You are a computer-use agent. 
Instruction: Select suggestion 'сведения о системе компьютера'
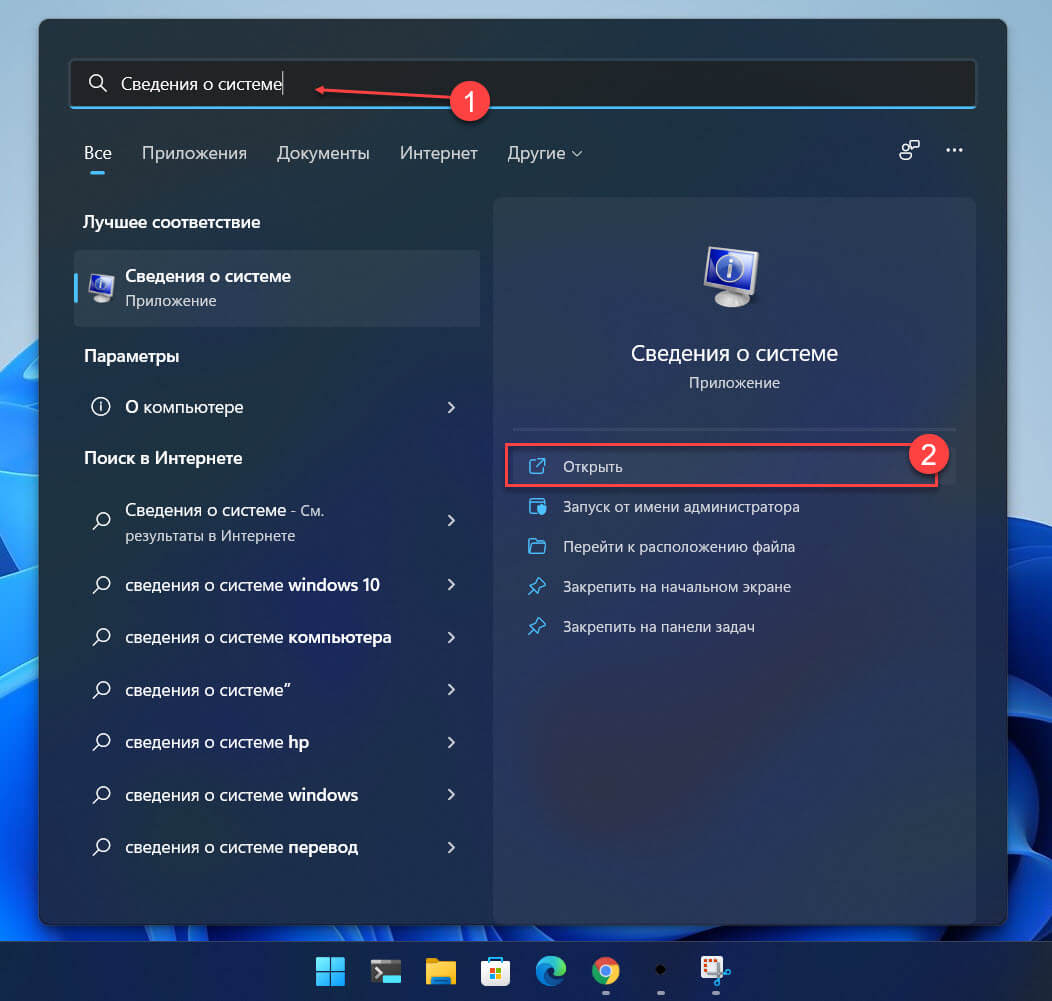(x=277, y=637)
